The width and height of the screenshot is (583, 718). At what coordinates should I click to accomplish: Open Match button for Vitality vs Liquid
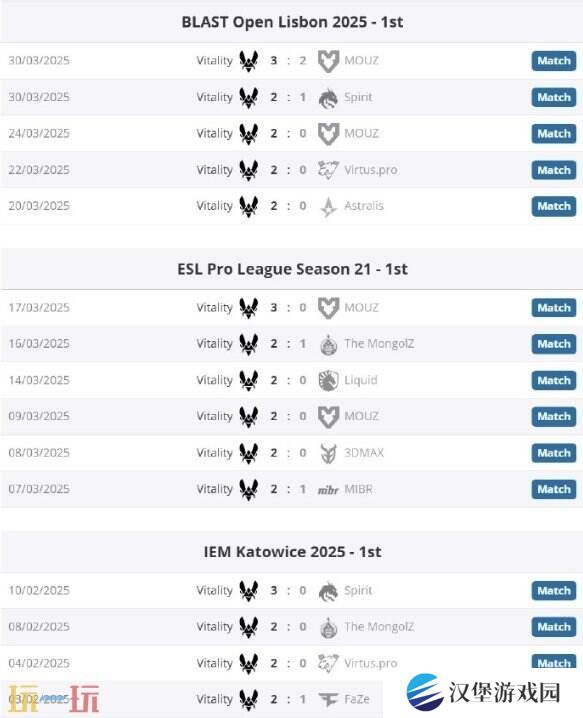554,381
